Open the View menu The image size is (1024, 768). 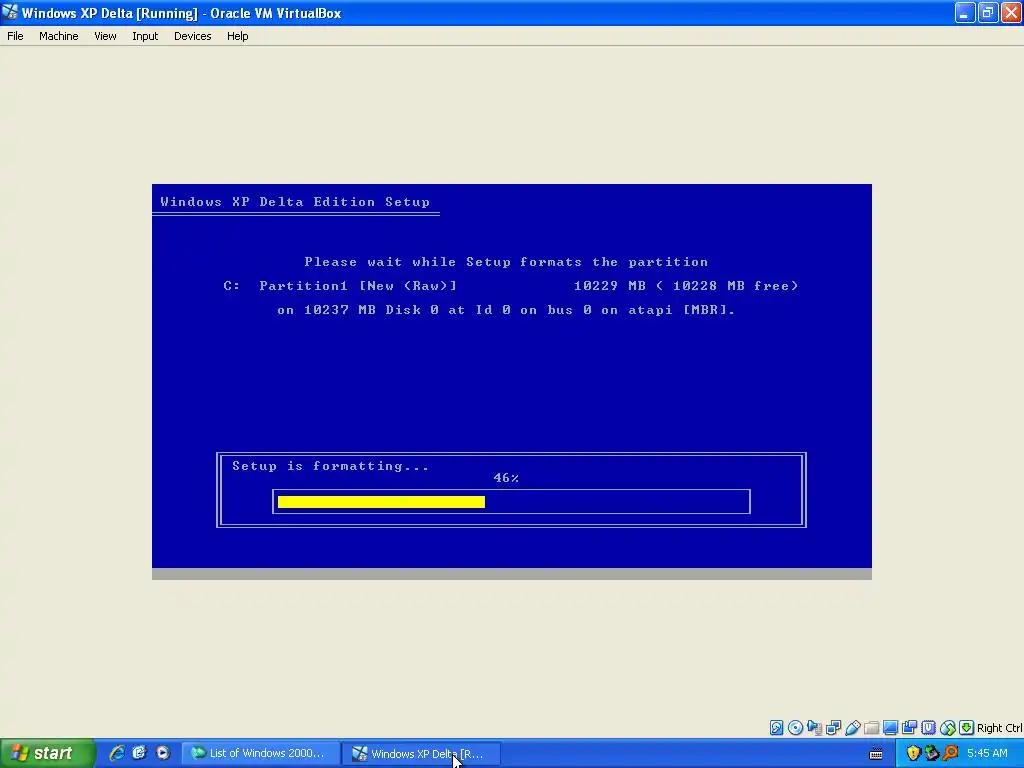pyautogui.click(x=105, y=36)
